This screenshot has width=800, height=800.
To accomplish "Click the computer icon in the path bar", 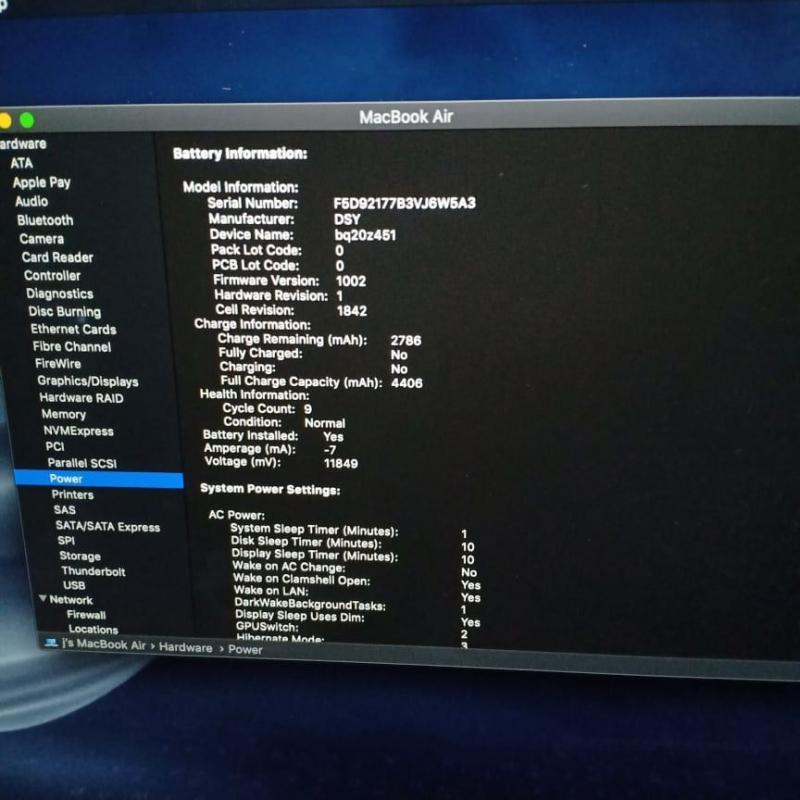I will tap(51, 643).
